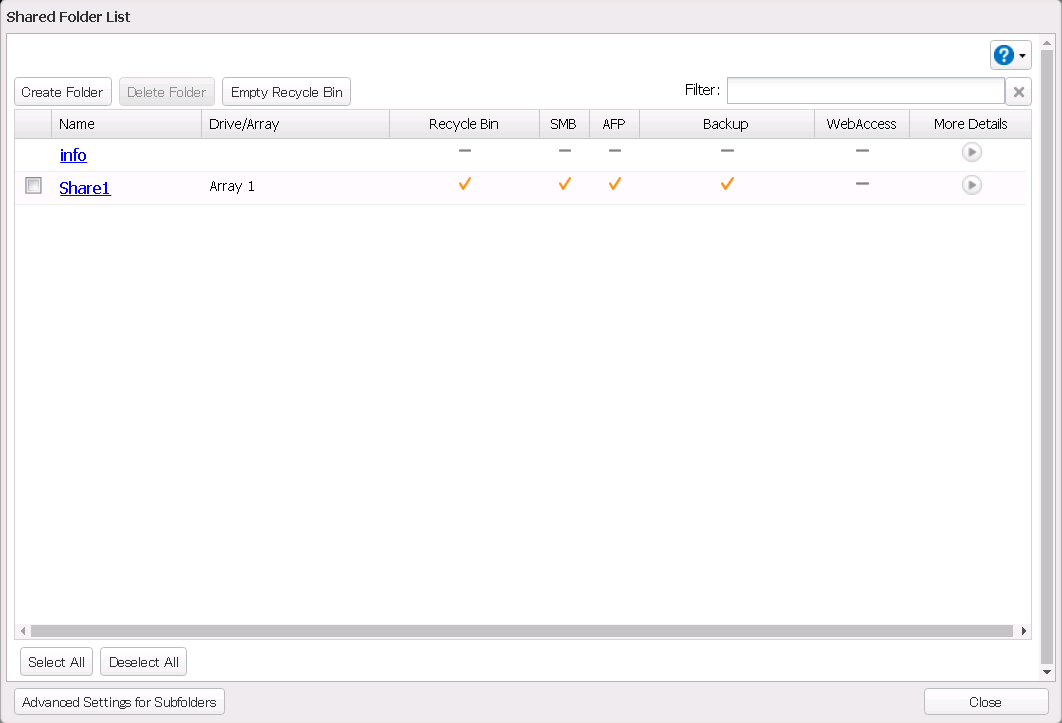Click the Select All button
Screen dimensions: 1062x723
pos(56,662)
